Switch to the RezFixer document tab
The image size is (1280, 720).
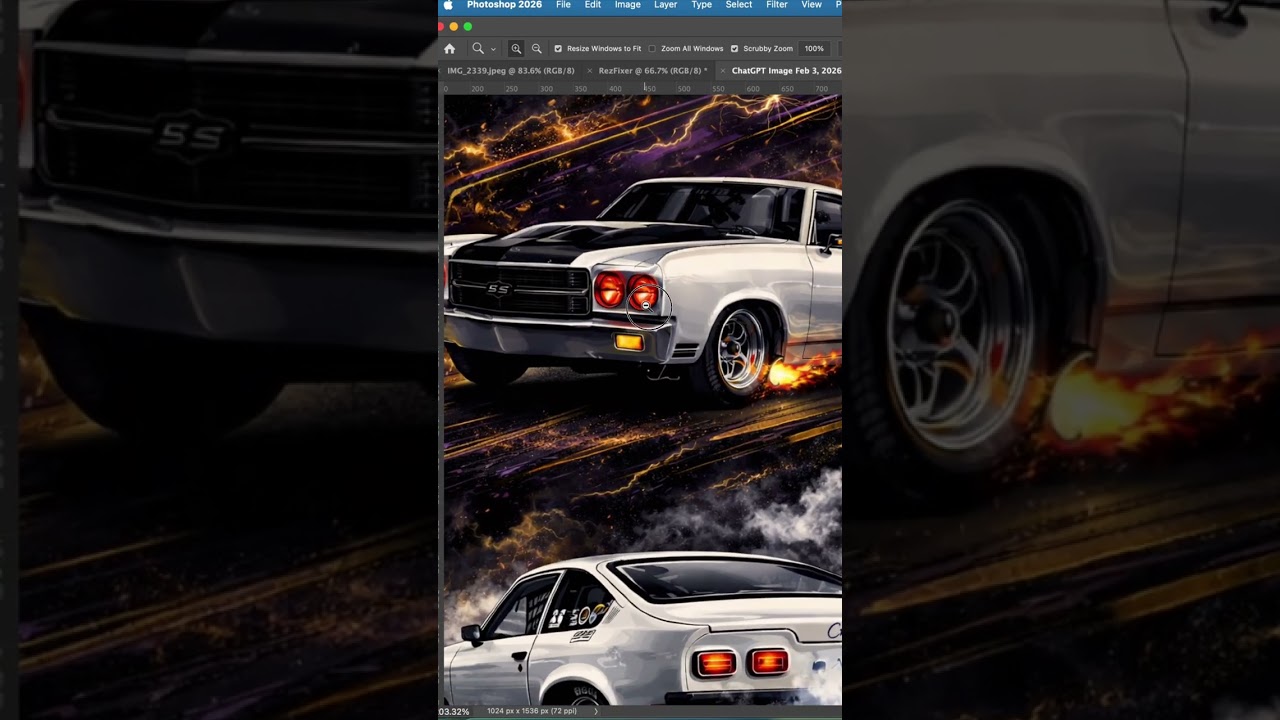click(x=652, y=71)
